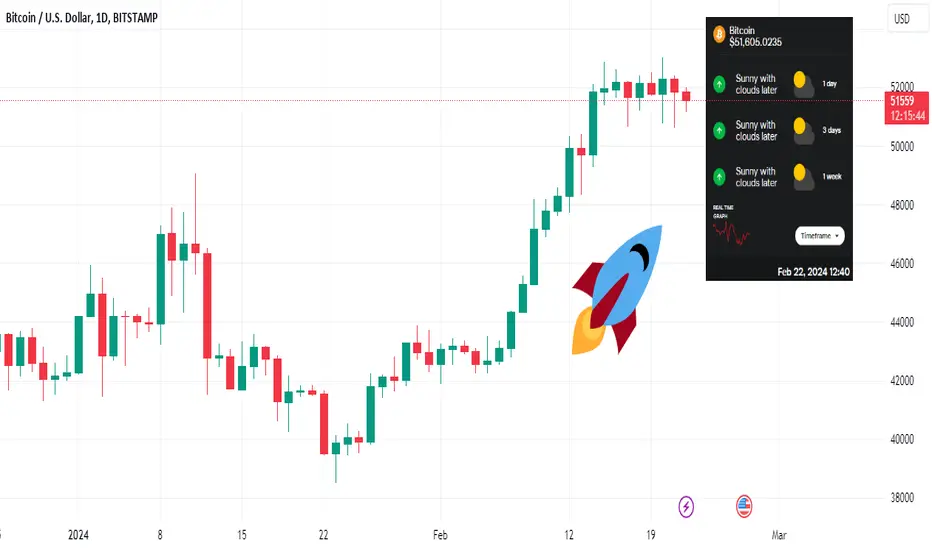Click the orange Bitcoin logo icon
Screen dimensions: 932x550
click(x=719, y=34)
